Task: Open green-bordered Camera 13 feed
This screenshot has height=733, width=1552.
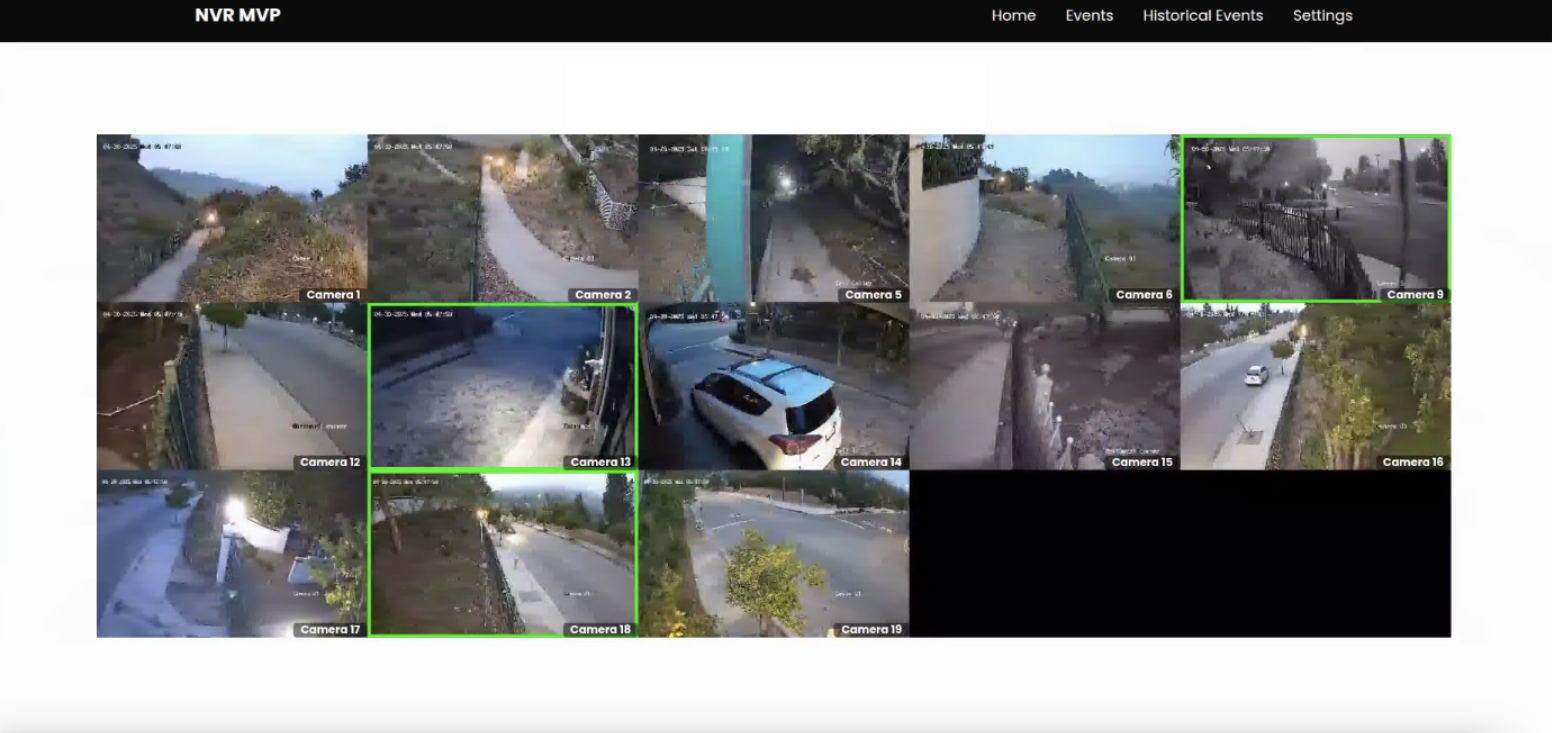Action: coord(503,386)
